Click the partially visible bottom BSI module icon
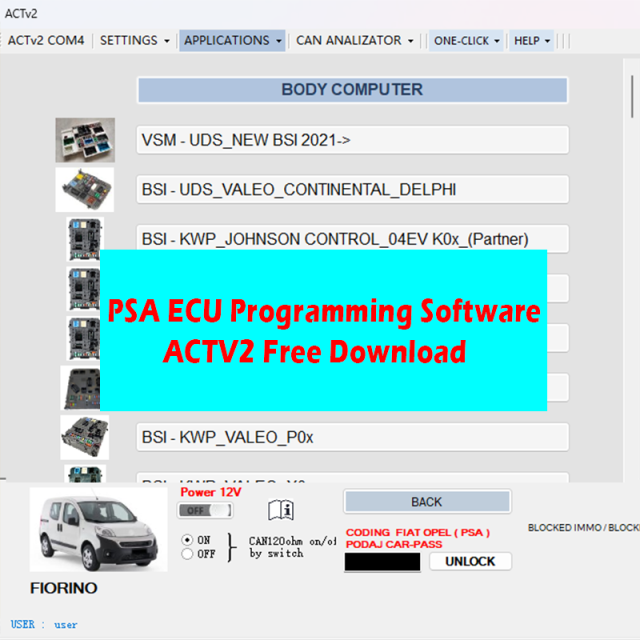Screen dimensions: 640x640 click(x=84, y=474)
